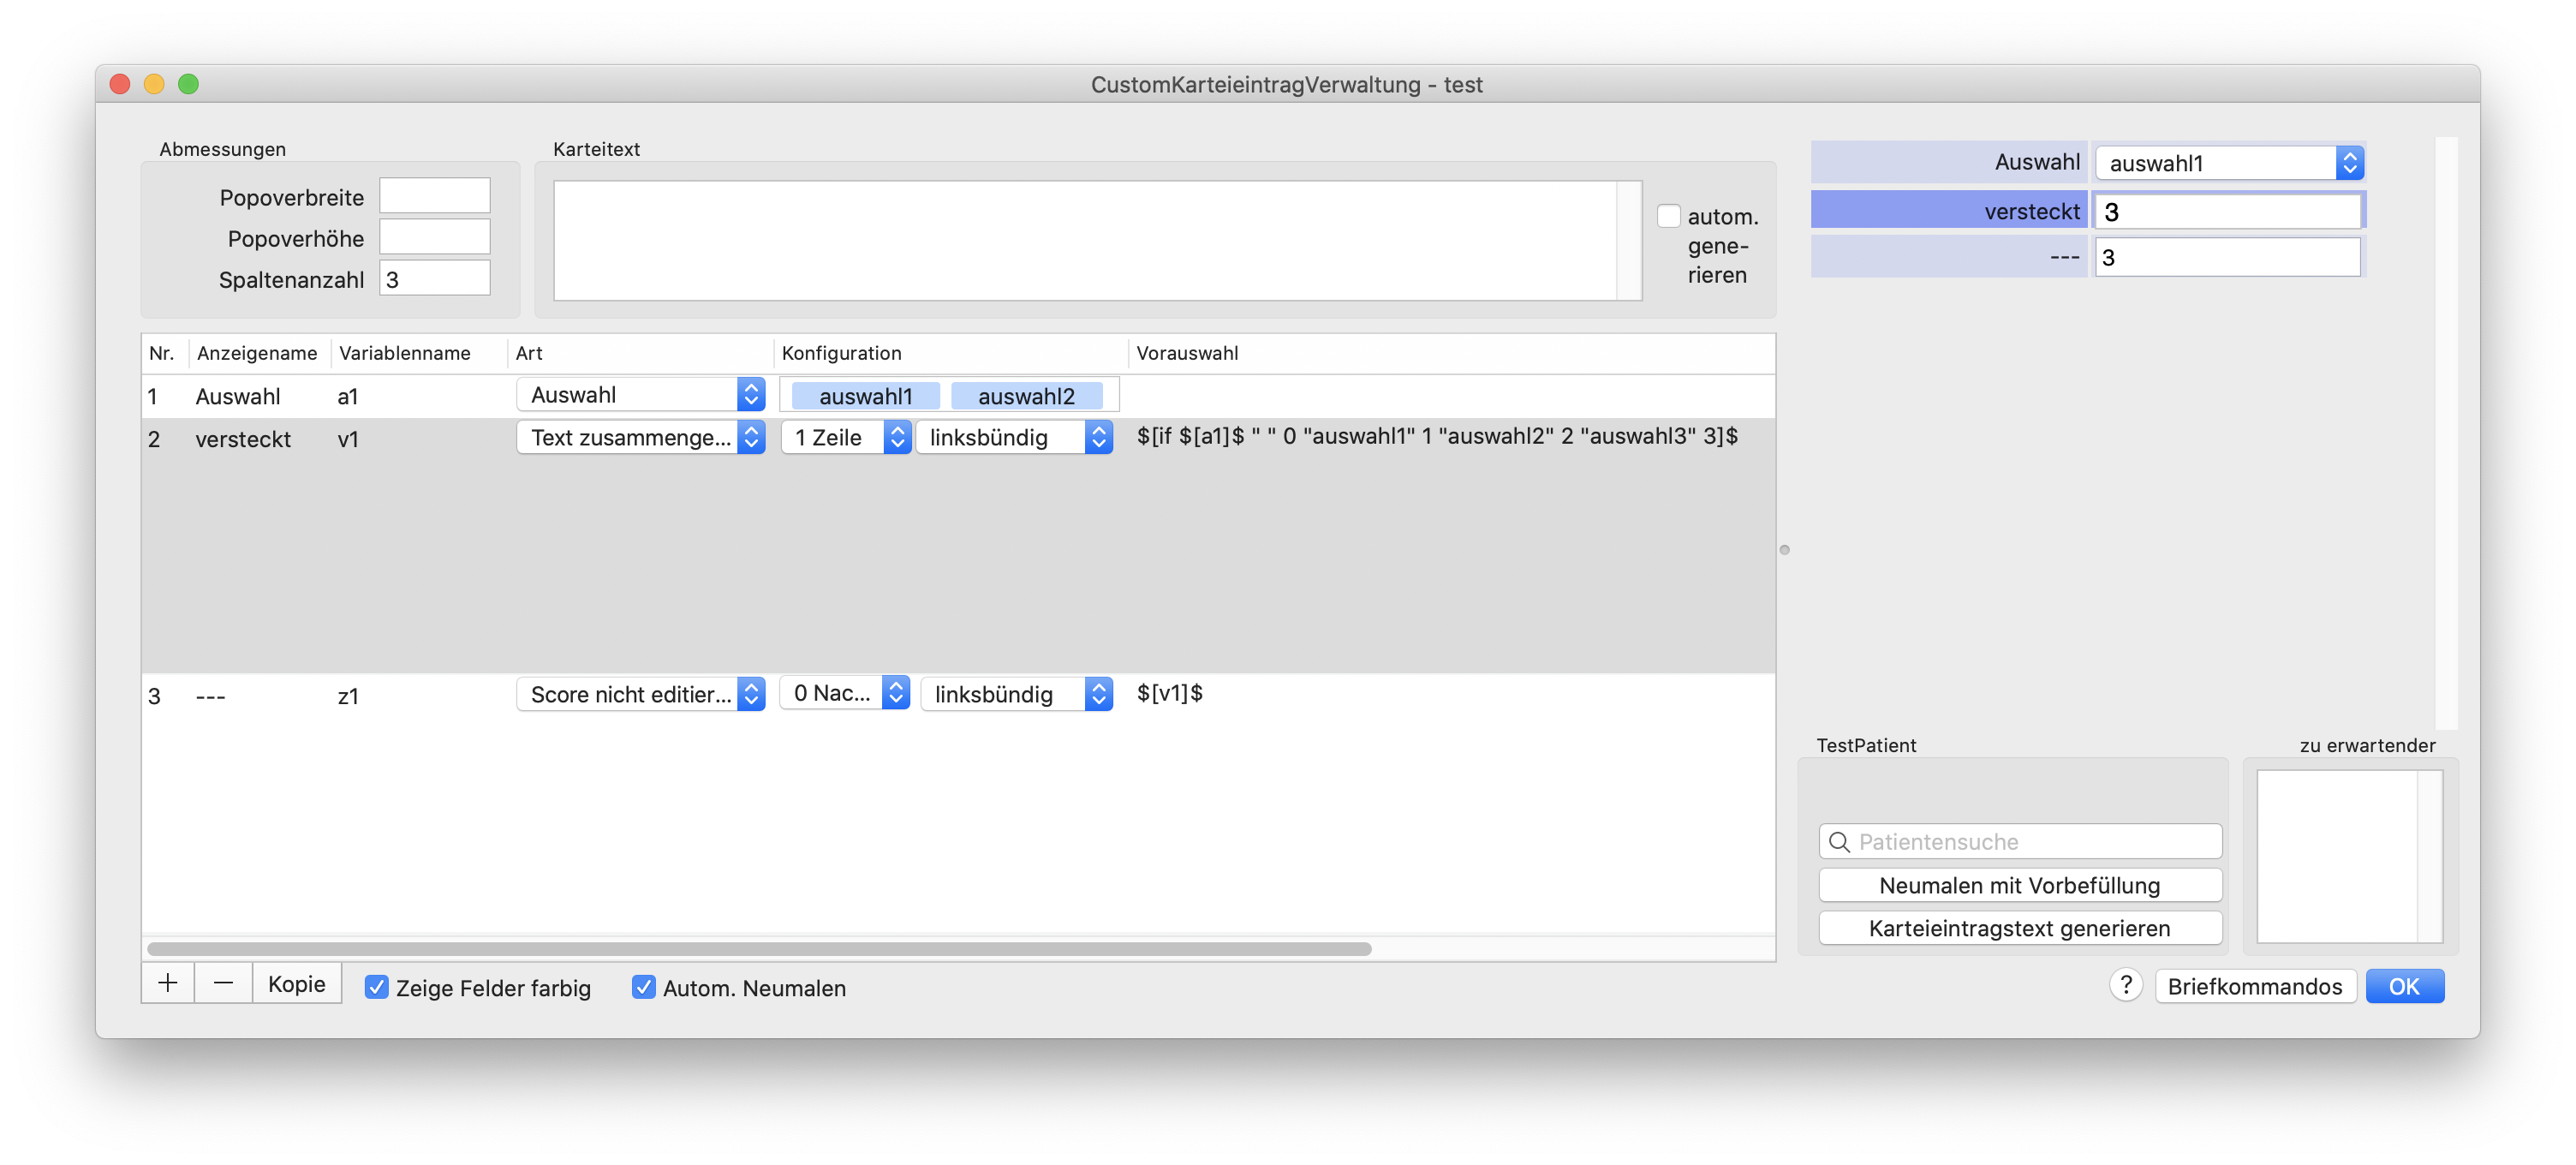Click the Anzeigename column header
Screen dimensions: 2576x1165
(x=257, y=353)
